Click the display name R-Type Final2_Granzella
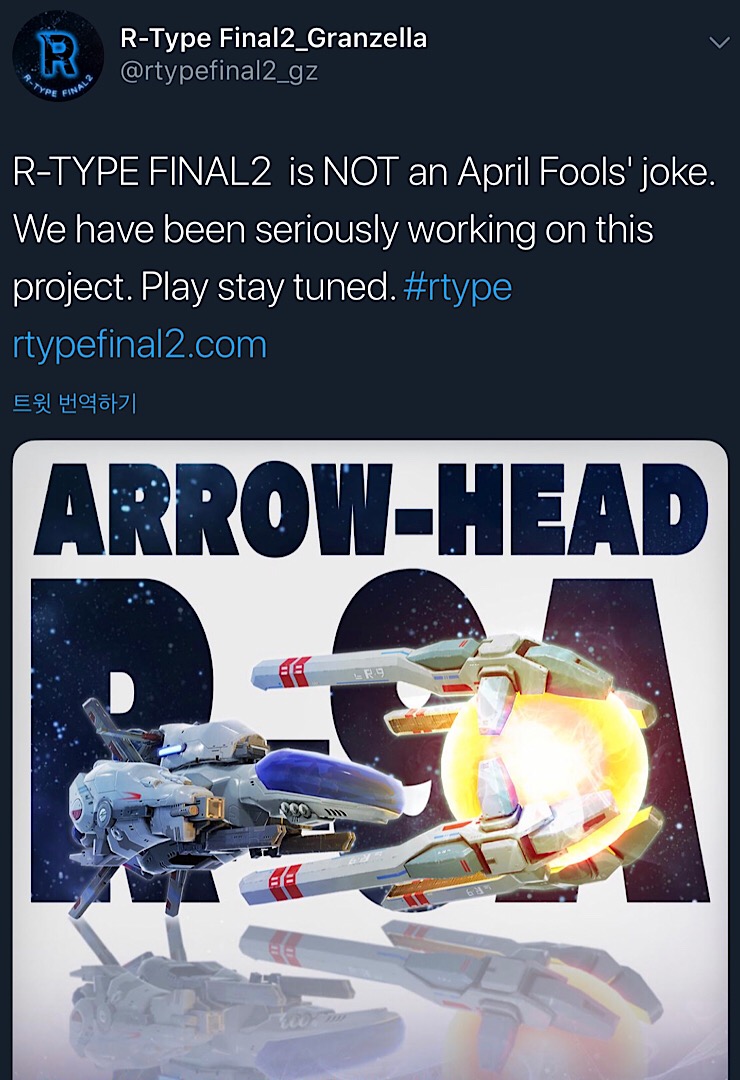This screenshot has height=1080, width=740. click(x=274, y=38)
